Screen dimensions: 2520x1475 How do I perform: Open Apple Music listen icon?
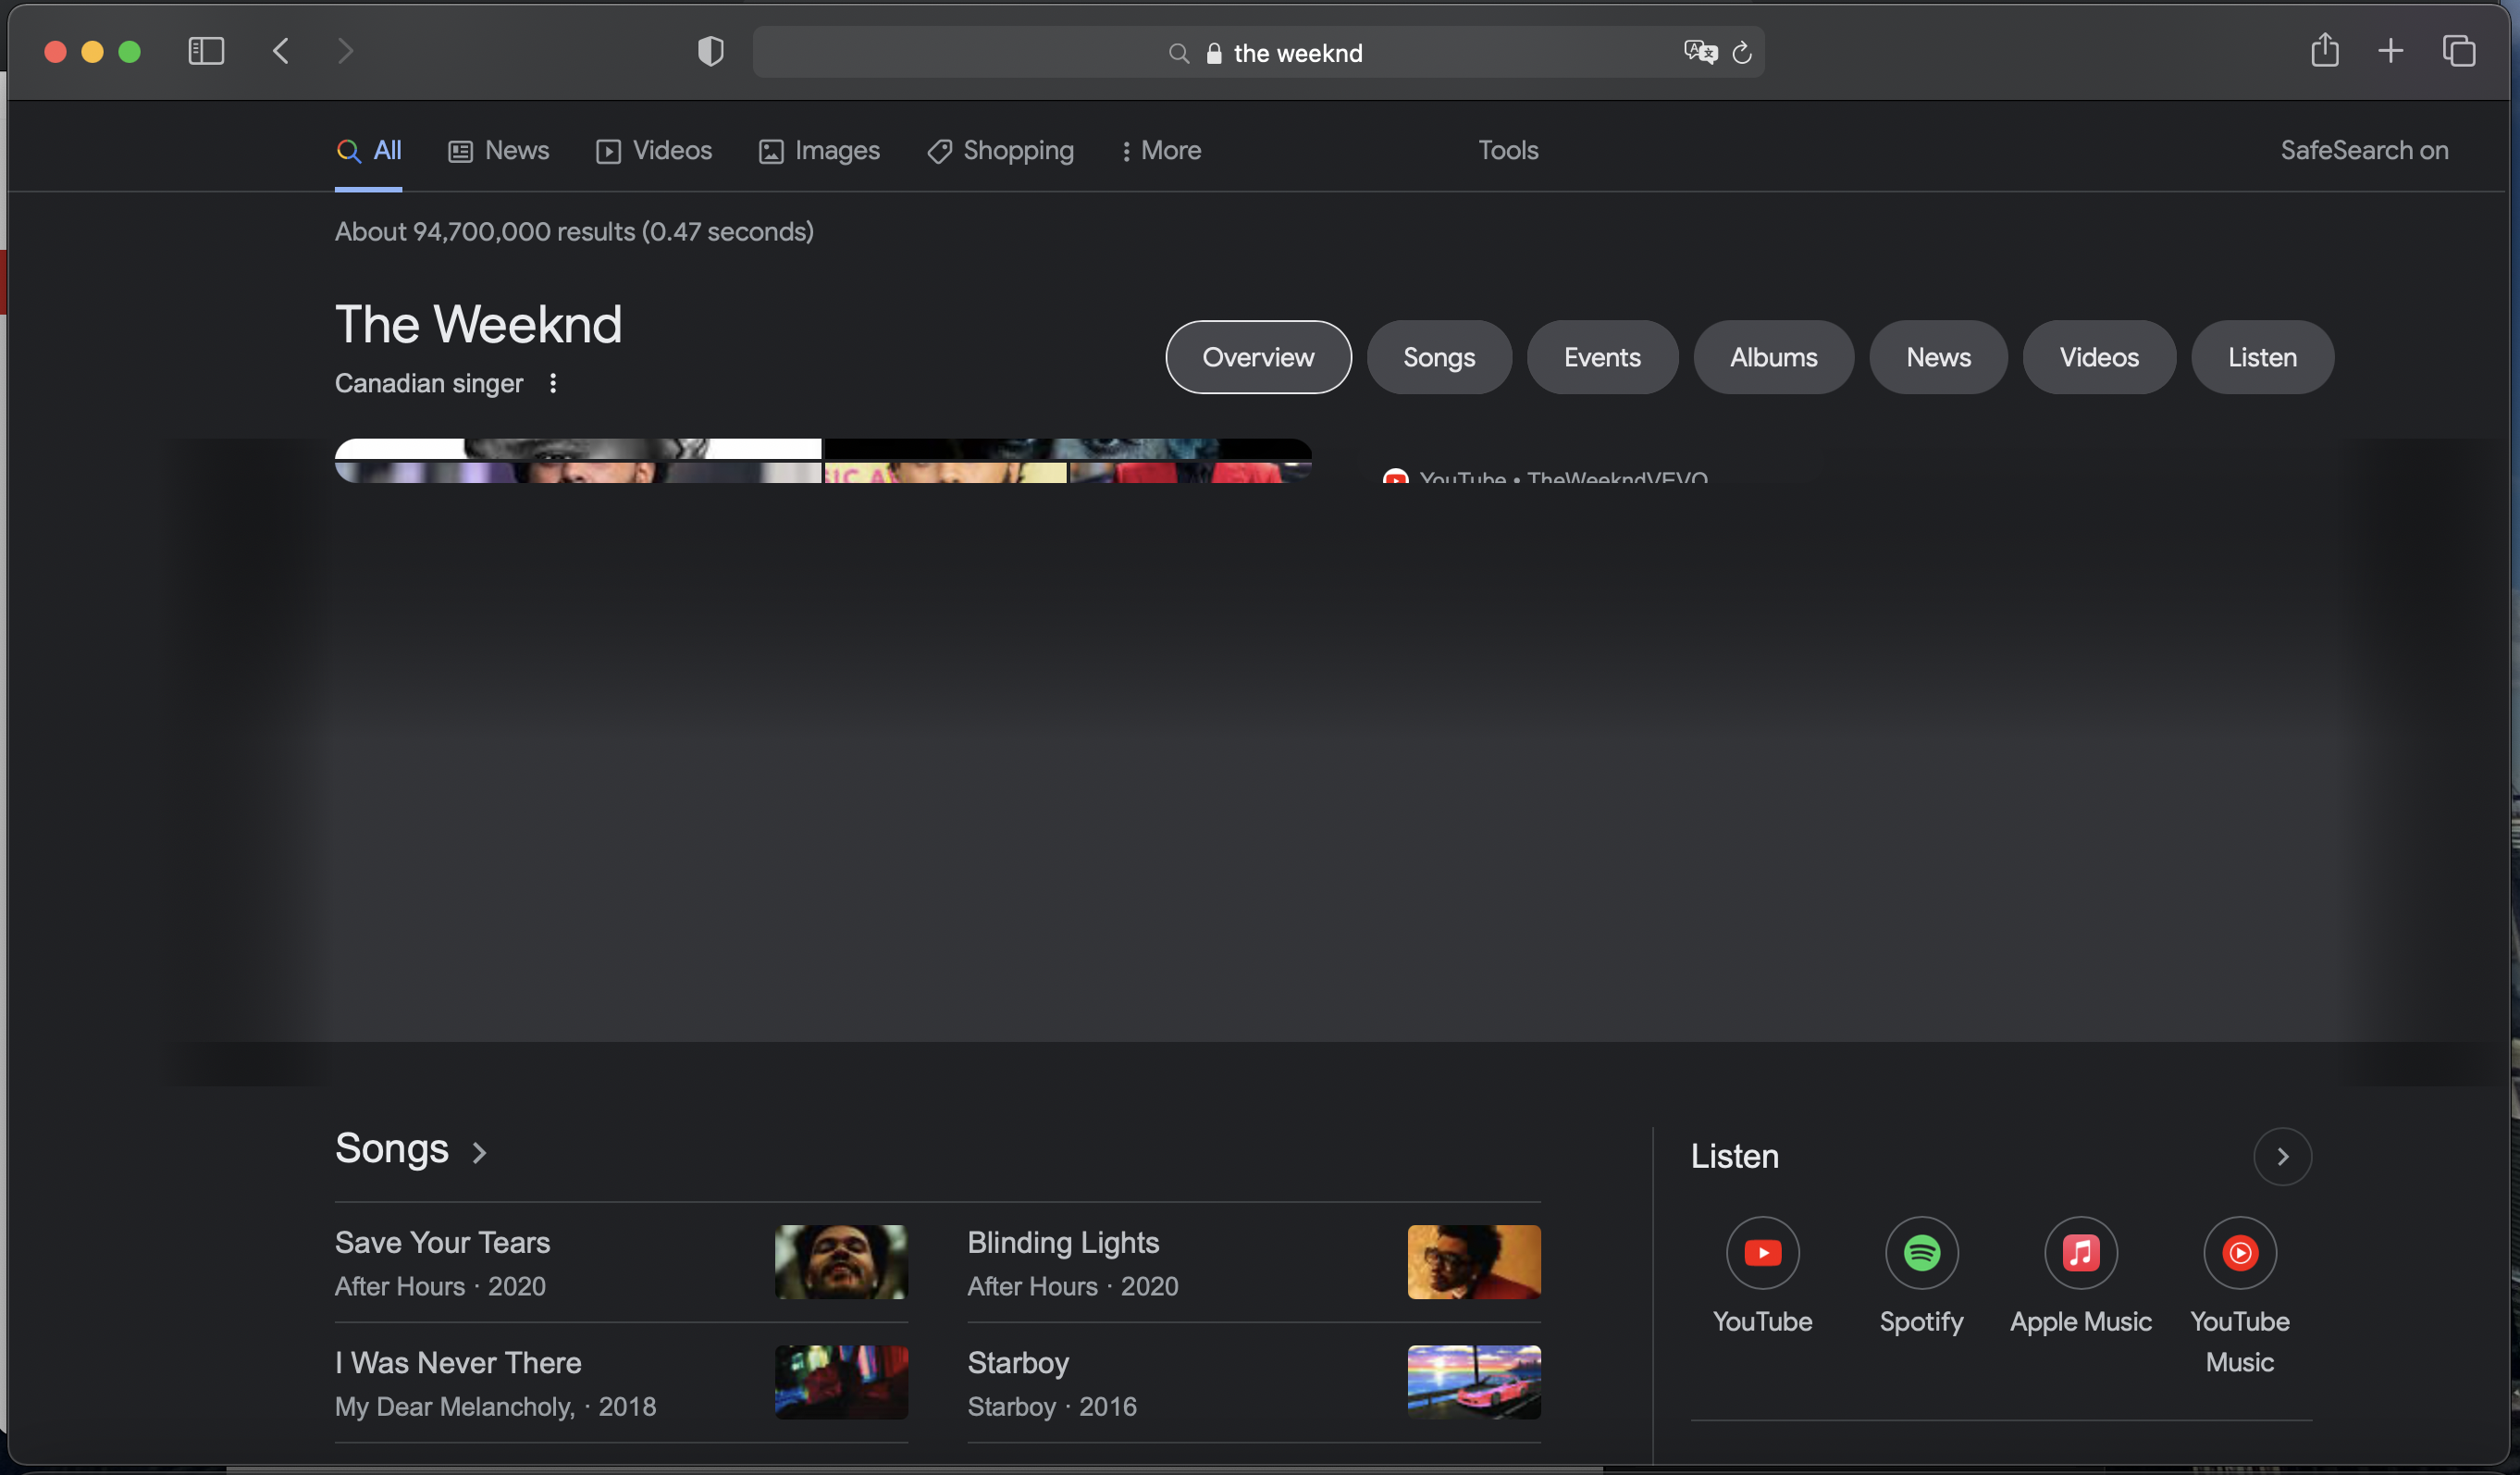point(2080,1252)
